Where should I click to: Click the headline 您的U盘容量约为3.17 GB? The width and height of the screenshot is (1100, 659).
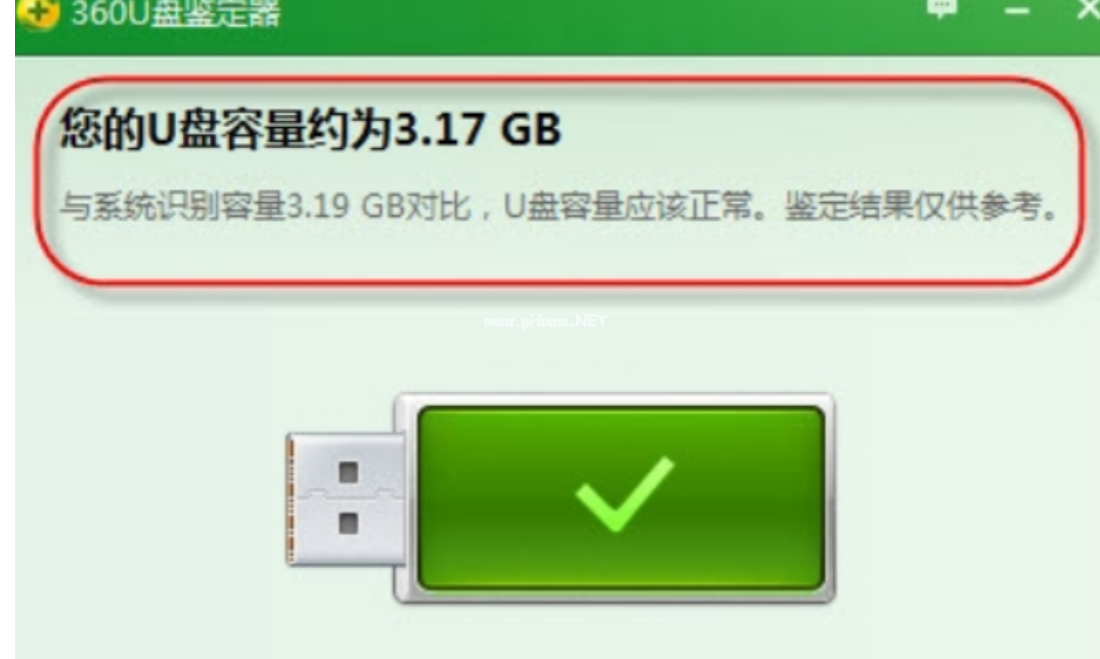pos(311,129)
